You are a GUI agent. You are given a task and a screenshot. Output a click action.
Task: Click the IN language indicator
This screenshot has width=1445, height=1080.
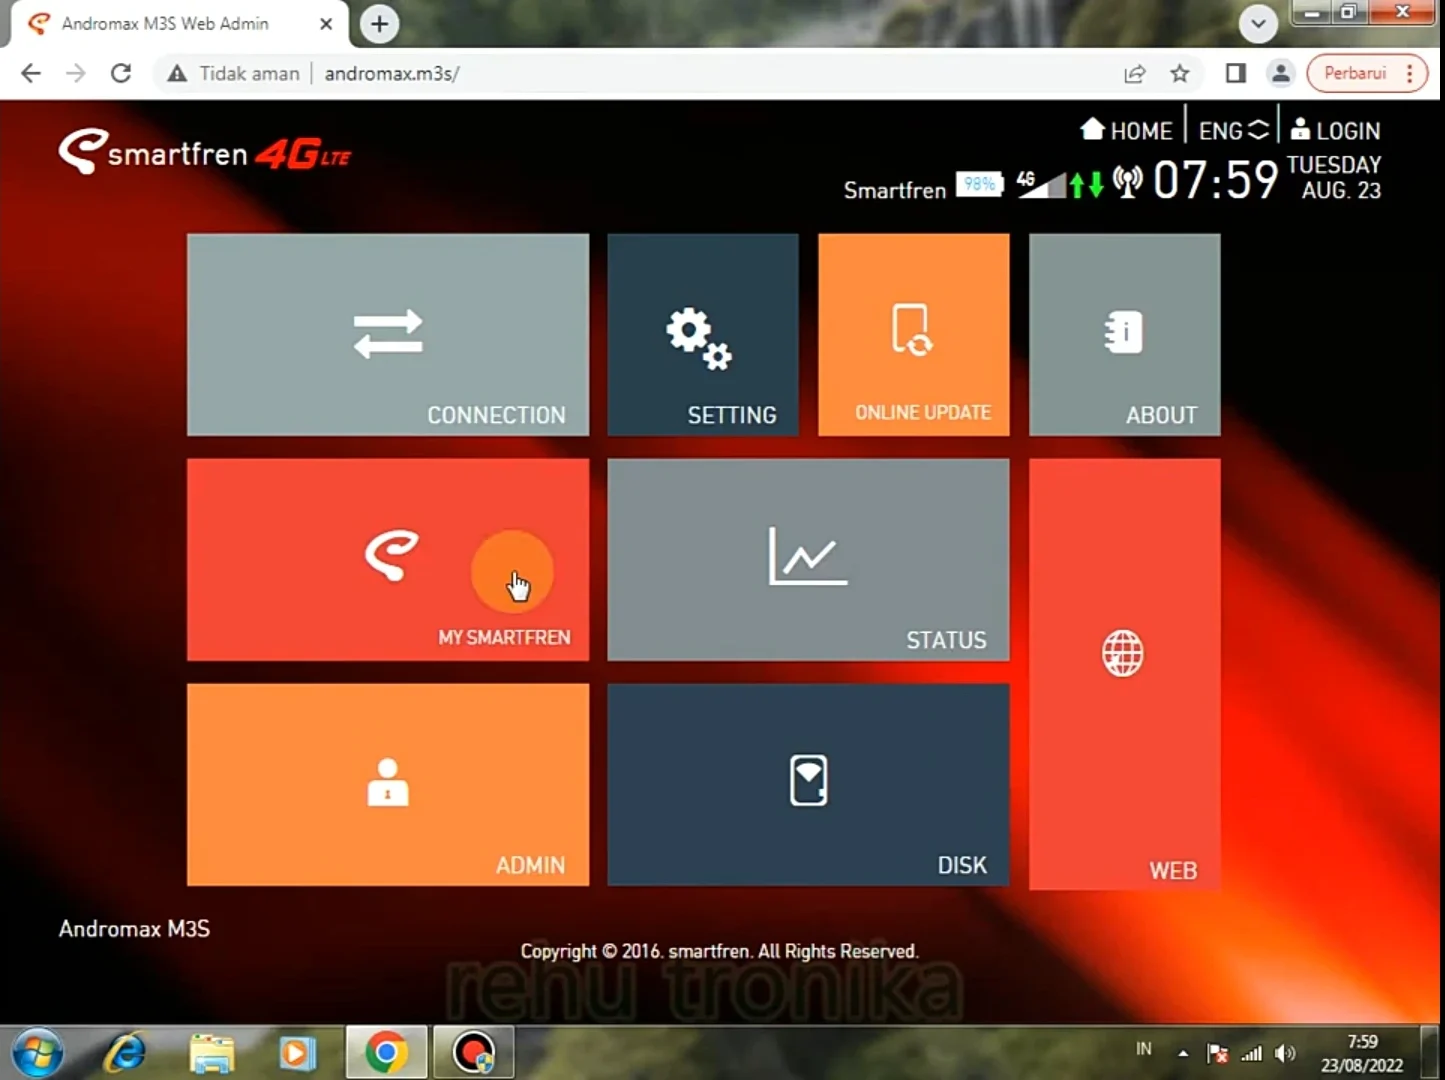click(1144, 1049)
